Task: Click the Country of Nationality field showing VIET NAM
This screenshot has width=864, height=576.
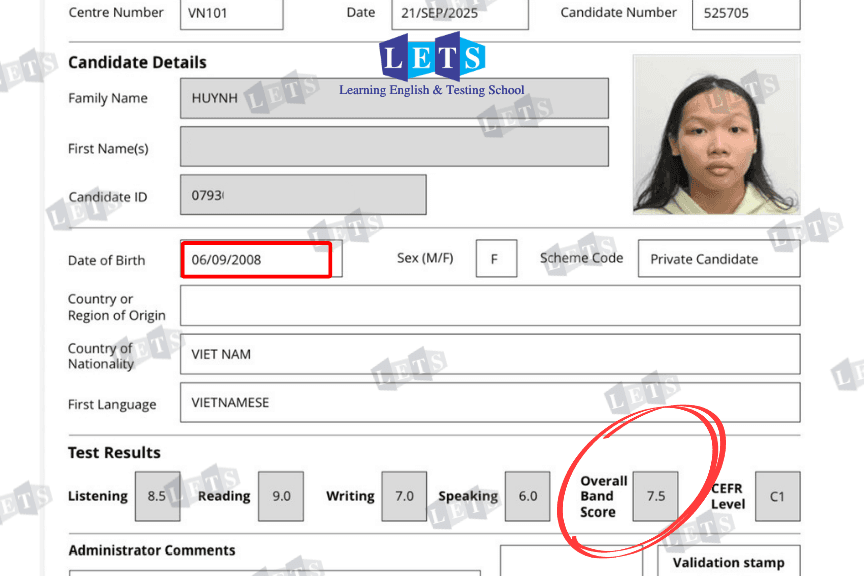Action: click(489, 354)
